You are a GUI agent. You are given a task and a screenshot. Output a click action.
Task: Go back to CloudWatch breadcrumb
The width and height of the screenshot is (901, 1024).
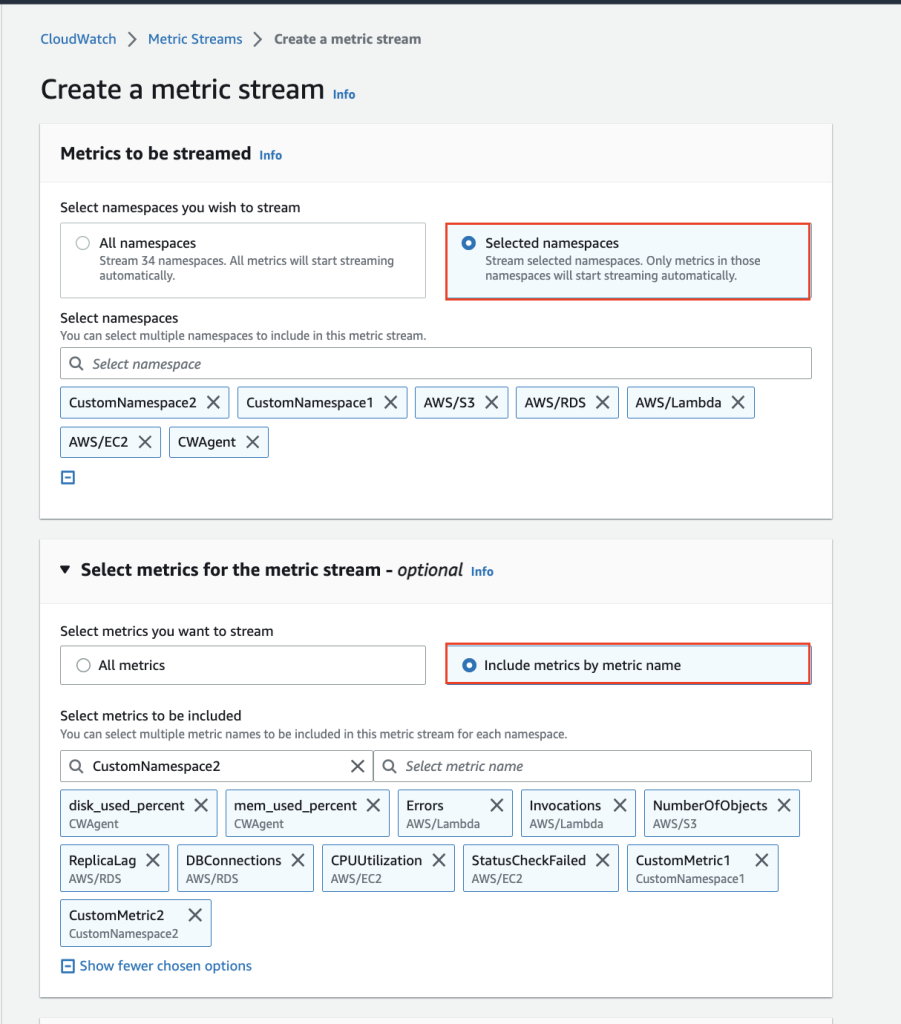77,39
